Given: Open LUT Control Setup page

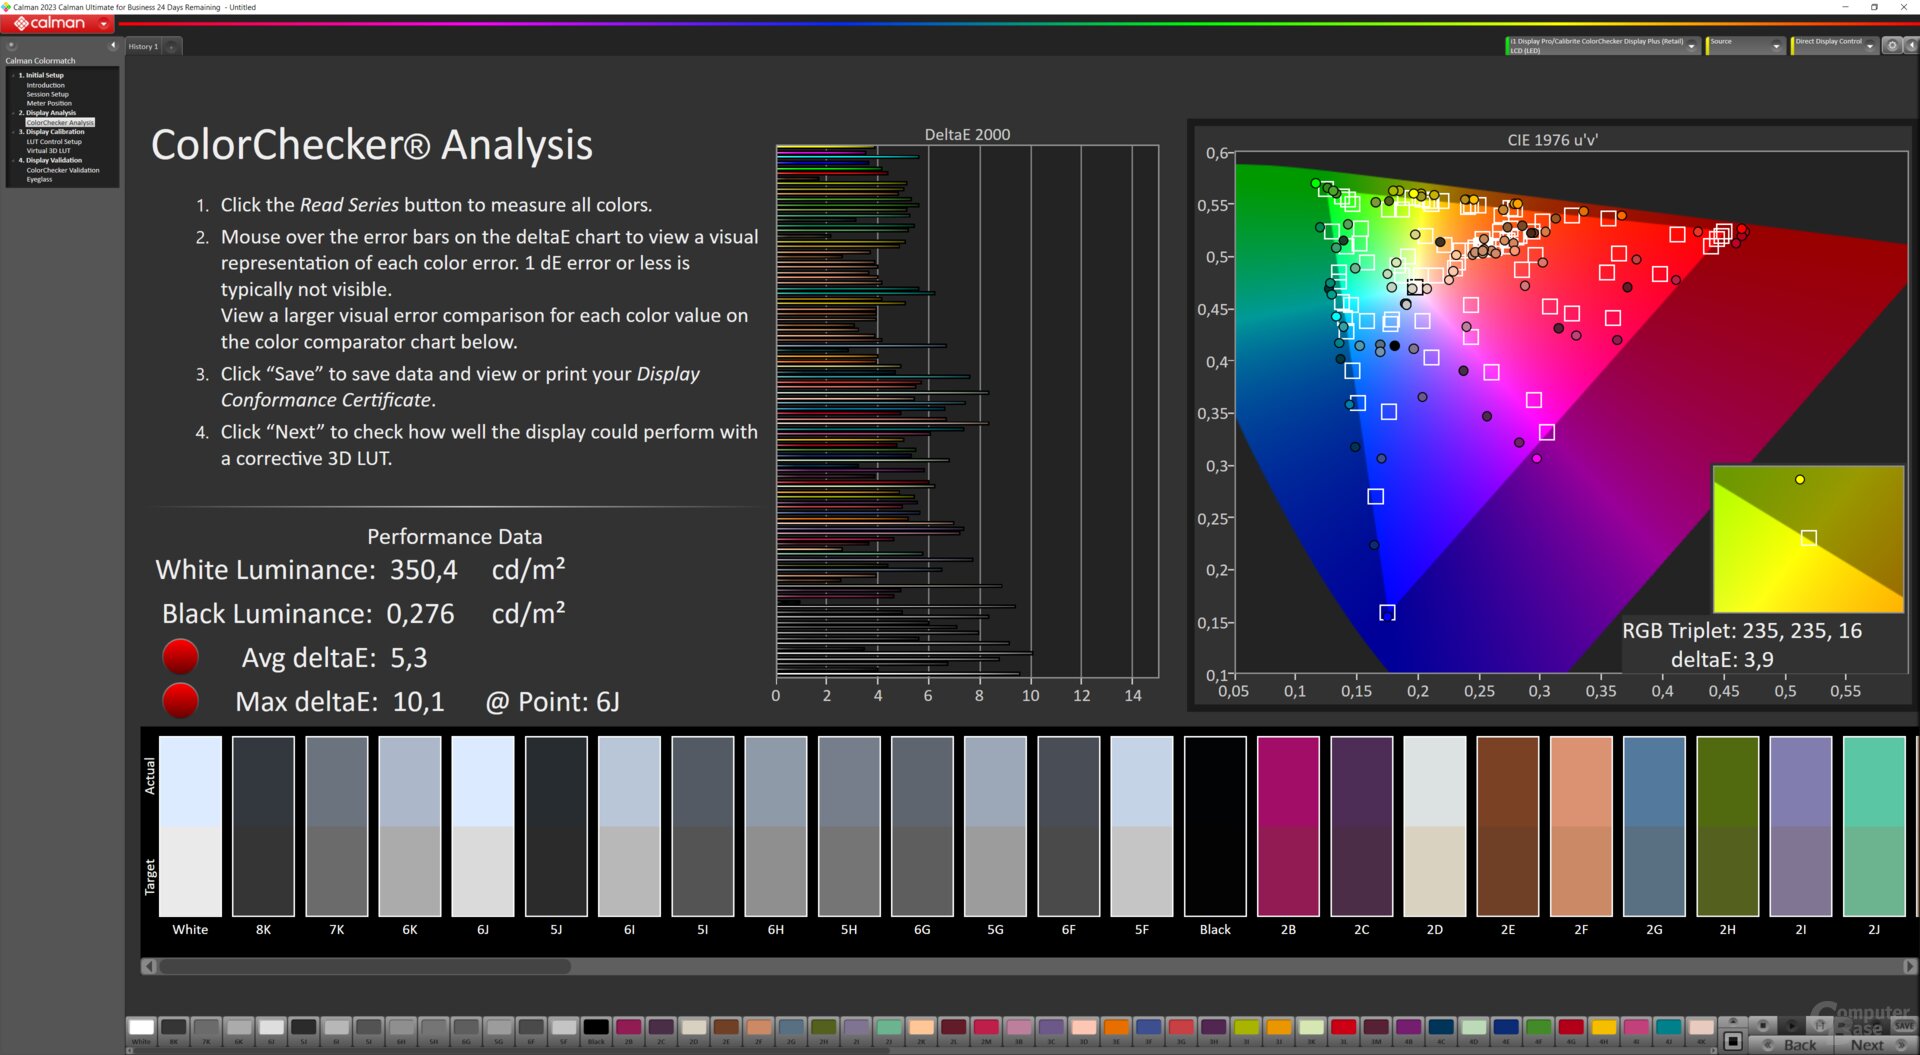Looking at the screenshot, I should (54, 142).
